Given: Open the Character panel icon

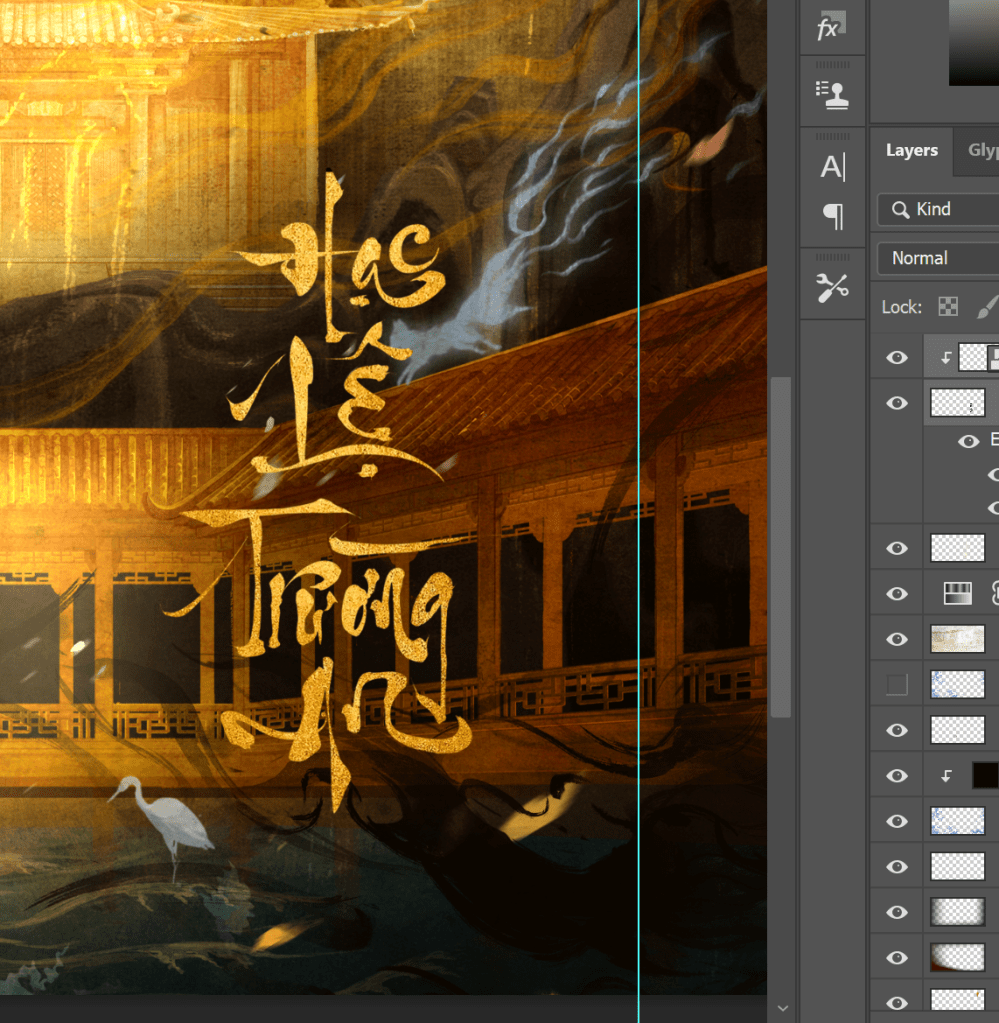Looking at the screenshot, I should 832,167.
